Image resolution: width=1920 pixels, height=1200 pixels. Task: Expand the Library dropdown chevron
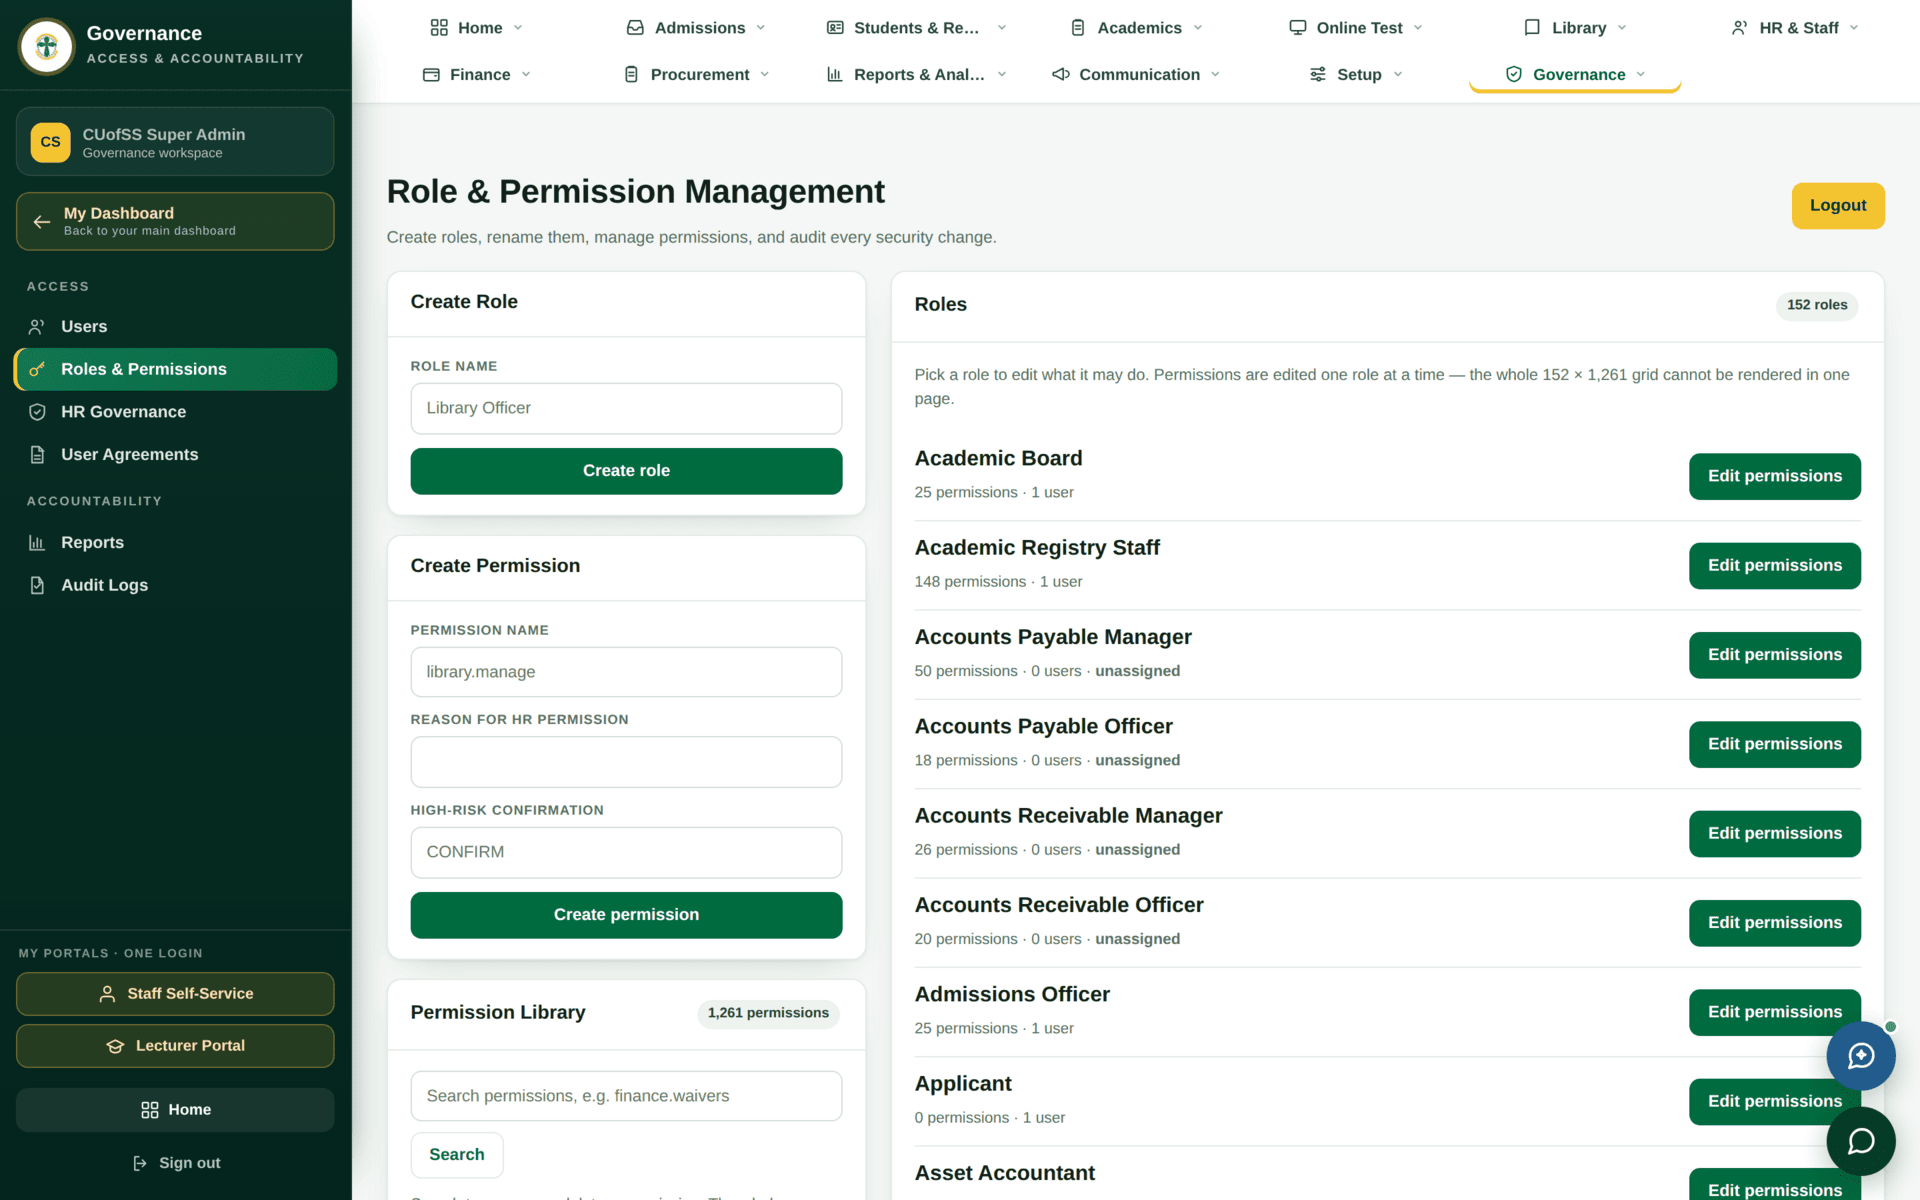pyautogui.click(x=1622, y=28)
